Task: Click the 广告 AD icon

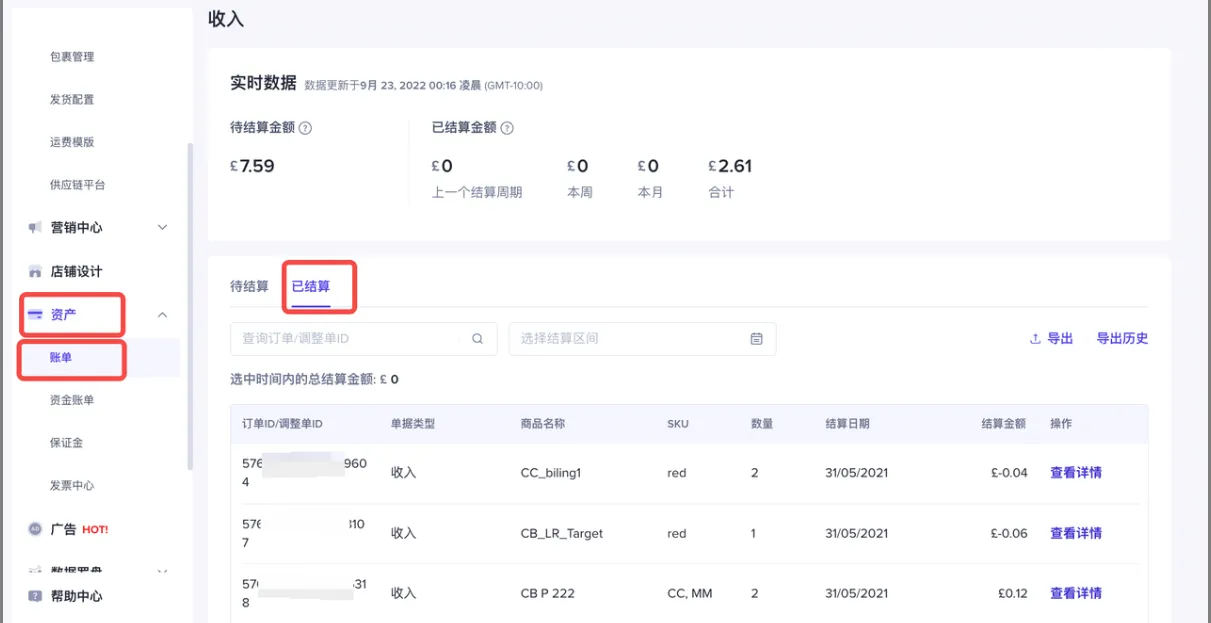Action: tap(35, 529)
